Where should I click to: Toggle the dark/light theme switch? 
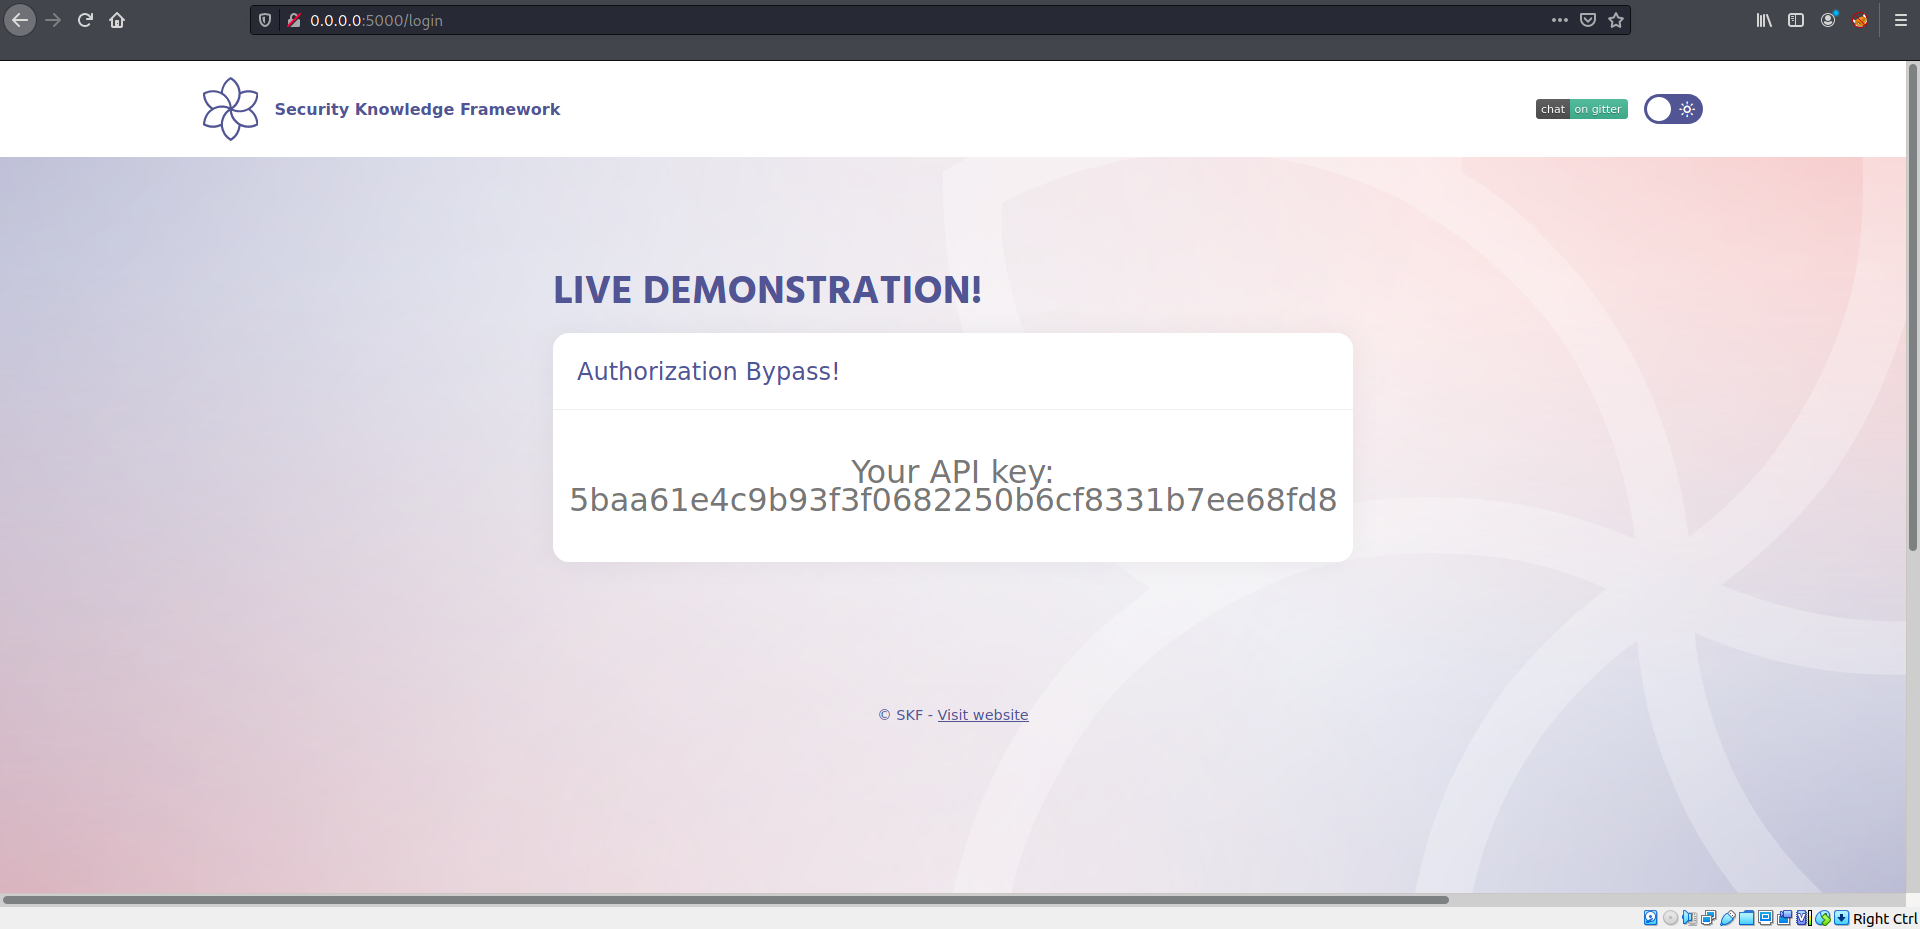point(1673,109)
